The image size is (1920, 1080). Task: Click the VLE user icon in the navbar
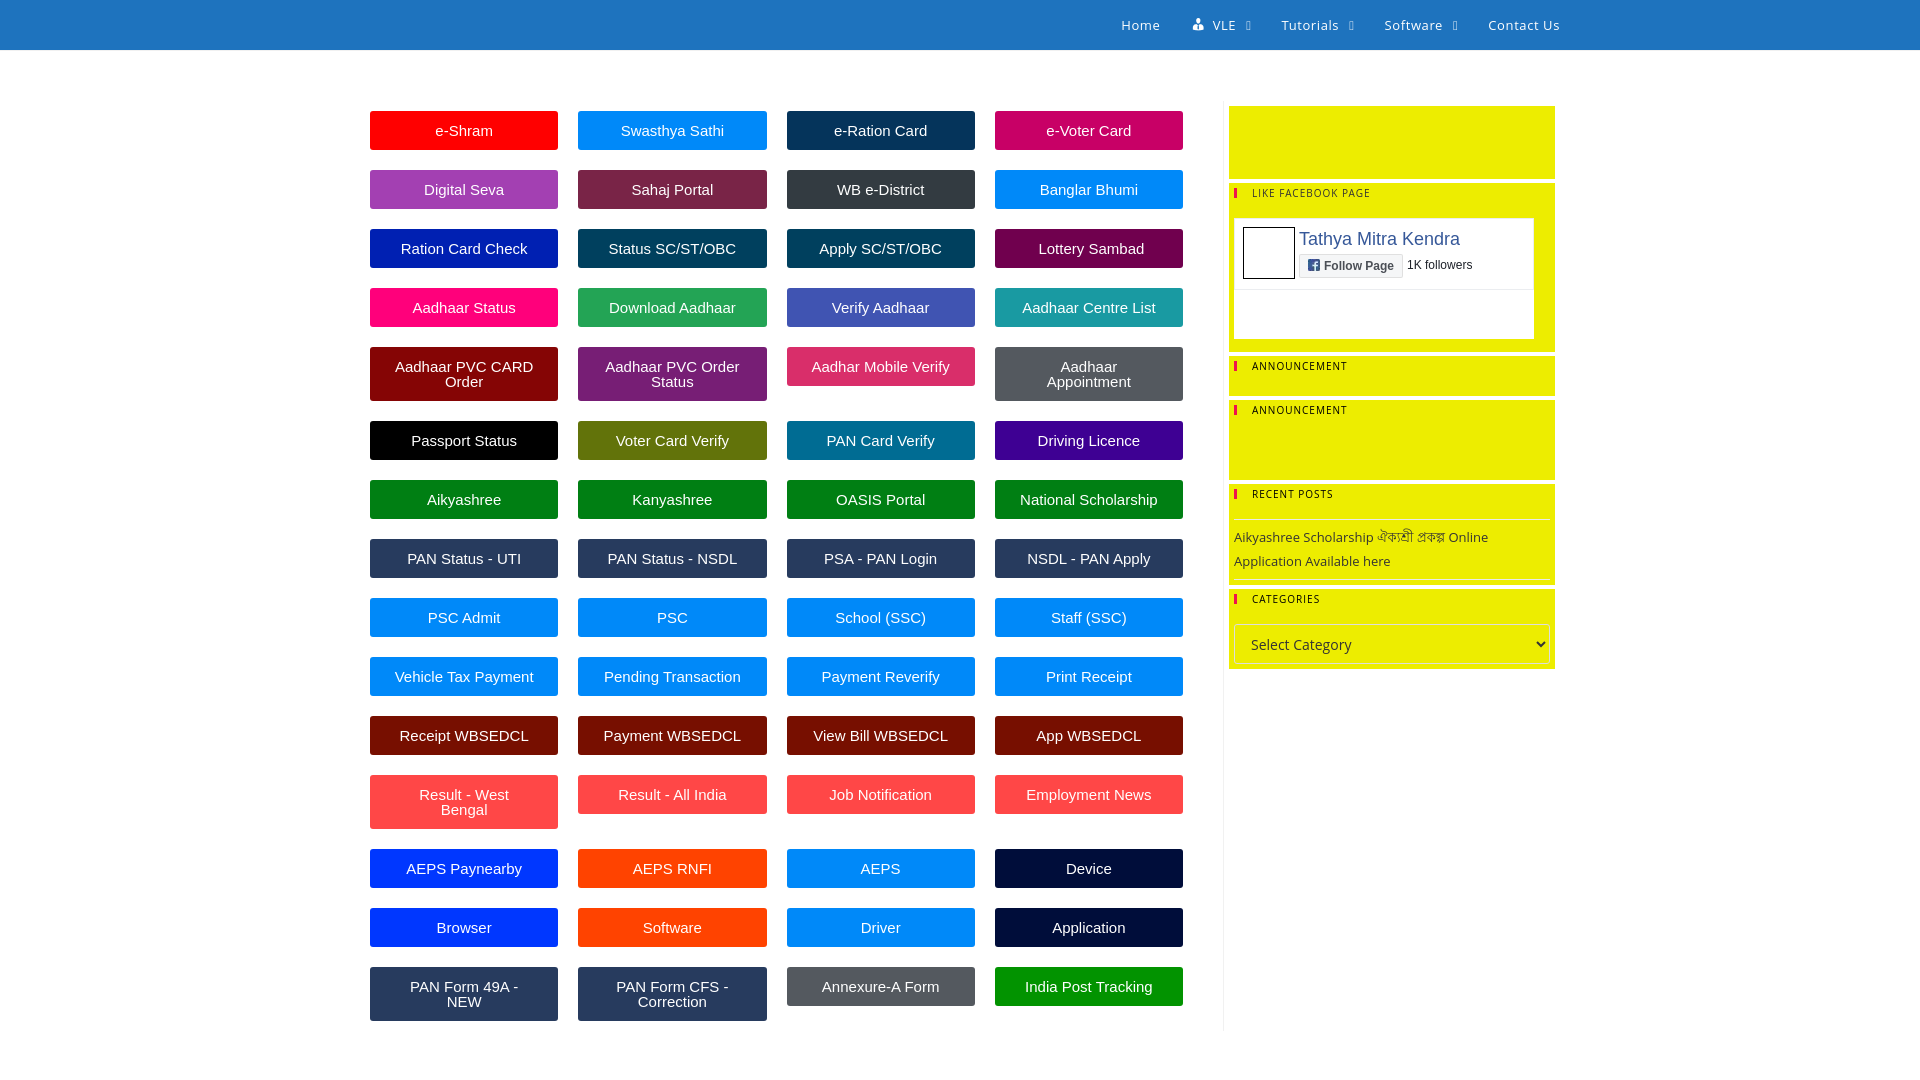click(1198, 25)
